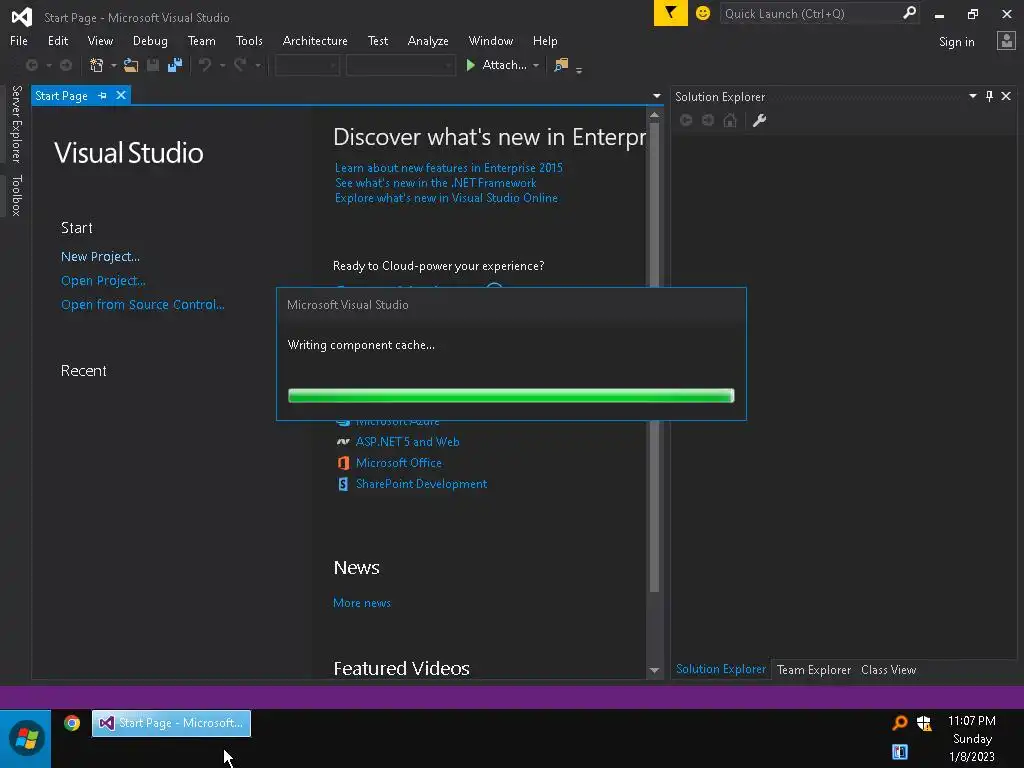Click the Start Page taskbar button

[171, 723]
